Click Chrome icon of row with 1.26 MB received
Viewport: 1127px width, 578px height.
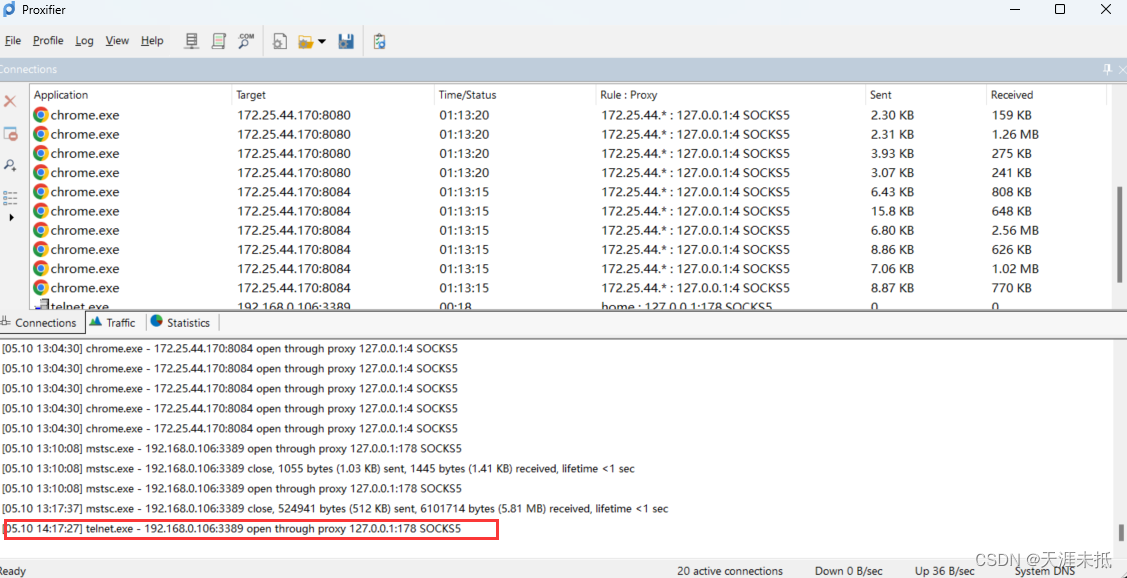(41, 134)
